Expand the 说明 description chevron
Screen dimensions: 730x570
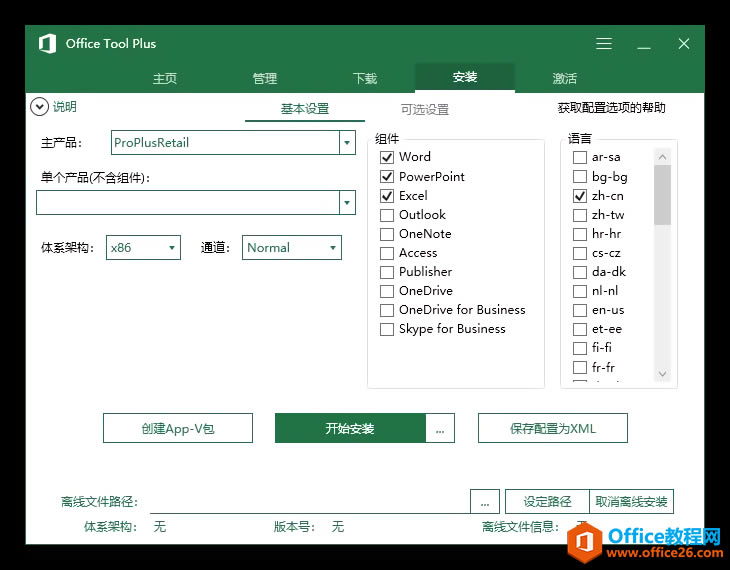point(40,107)
